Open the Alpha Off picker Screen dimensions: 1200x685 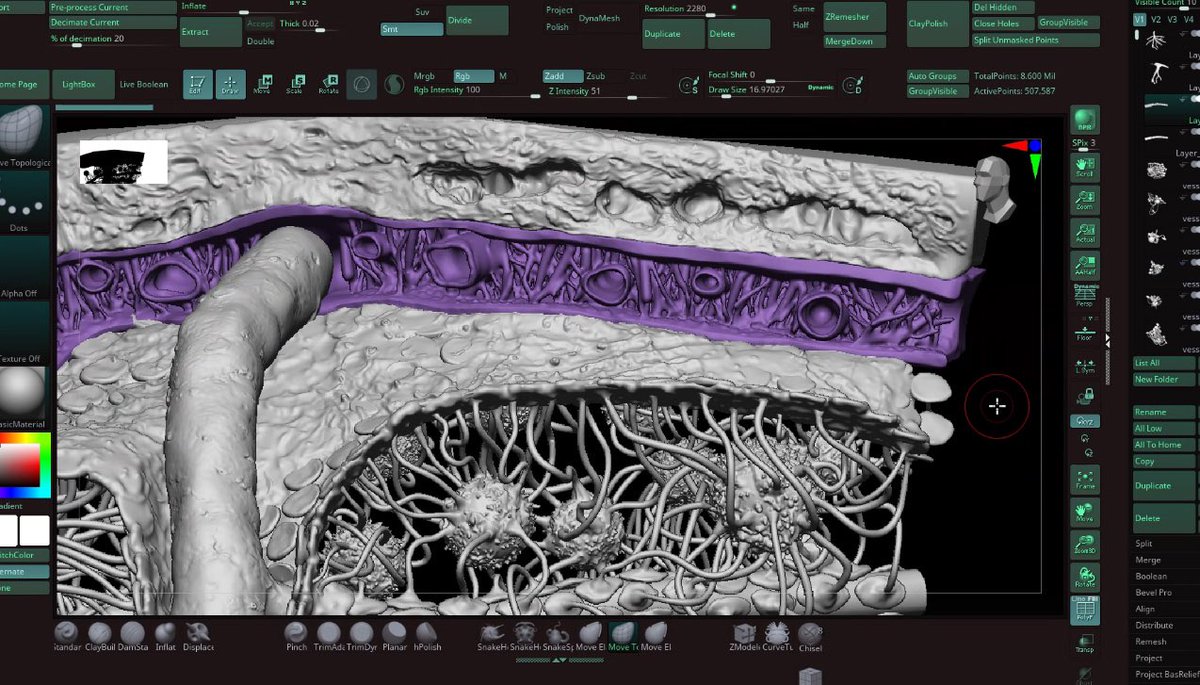coord(22,268)
